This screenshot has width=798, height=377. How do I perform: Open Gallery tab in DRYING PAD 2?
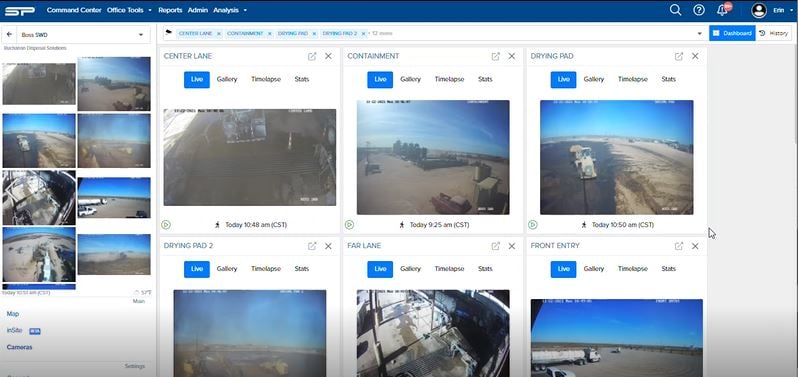coord(227,269)
